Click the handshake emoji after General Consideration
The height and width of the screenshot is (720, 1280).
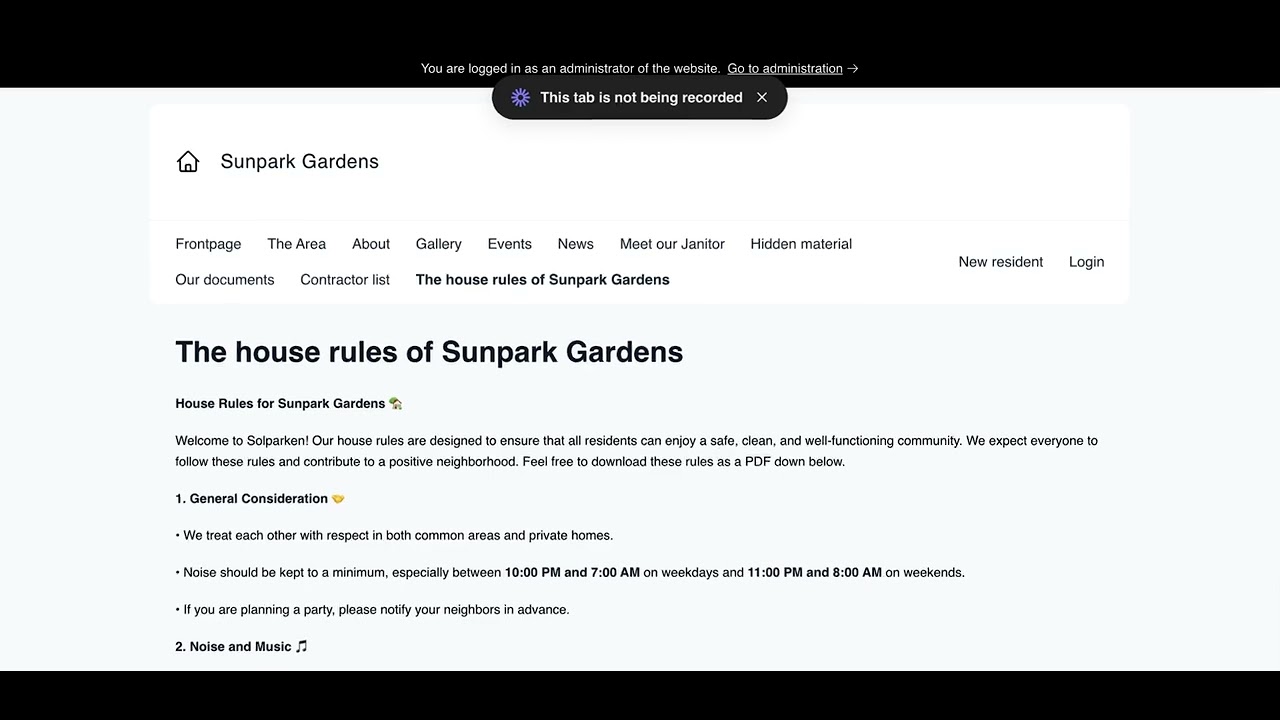click(338, 499)
